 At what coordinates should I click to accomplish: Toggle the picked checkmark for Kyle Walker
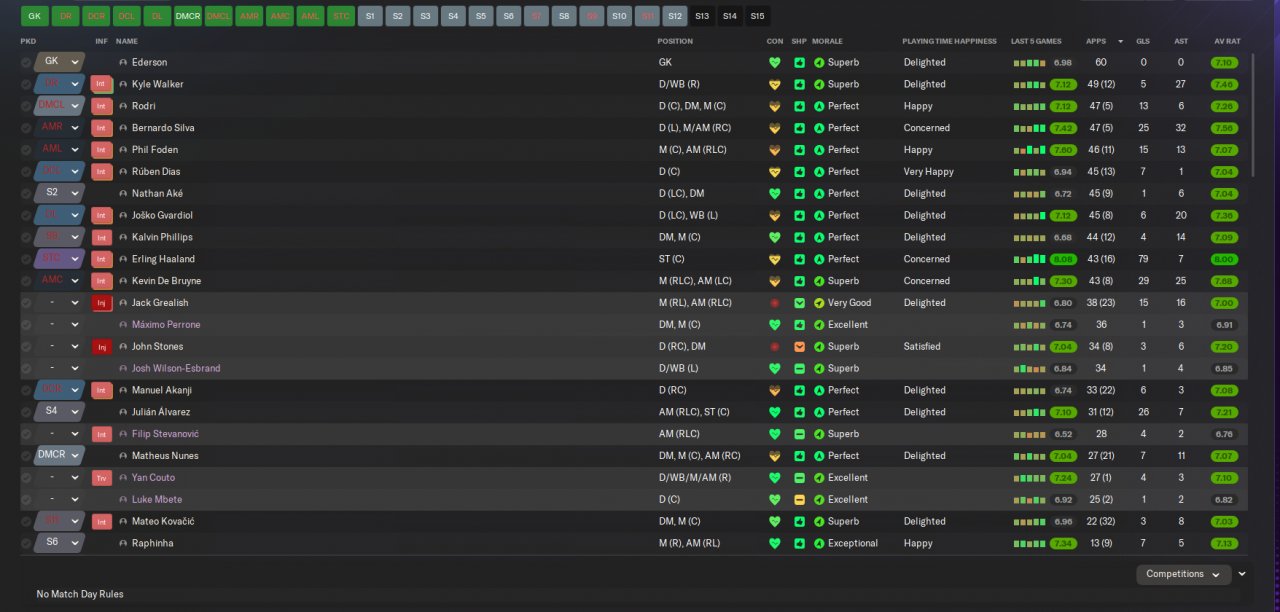point(26,84)
